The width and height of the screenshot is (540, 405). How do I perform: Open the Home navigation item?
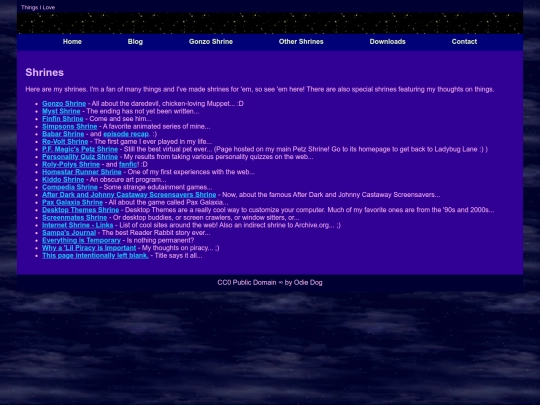coord(72,42)
